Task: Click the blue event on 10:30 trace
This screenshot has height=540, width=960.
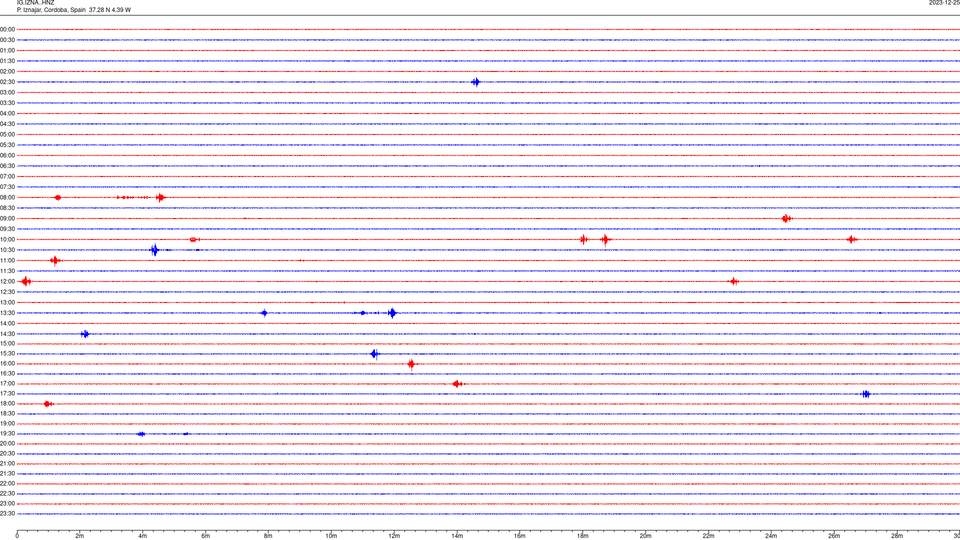Action: pos(155,250)
